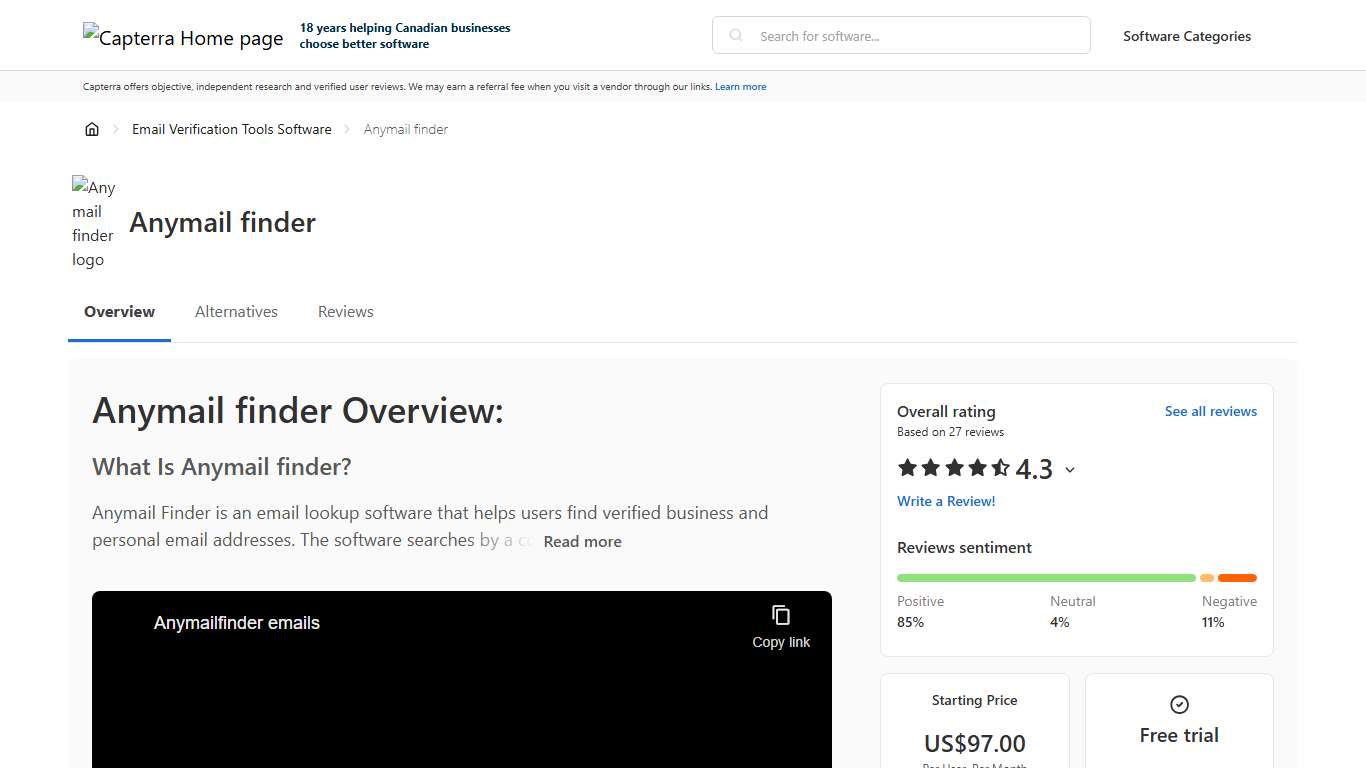Click the Learn more link in the disclaimer
This screenshot has height=768, width=1366.
pos(740,86)
